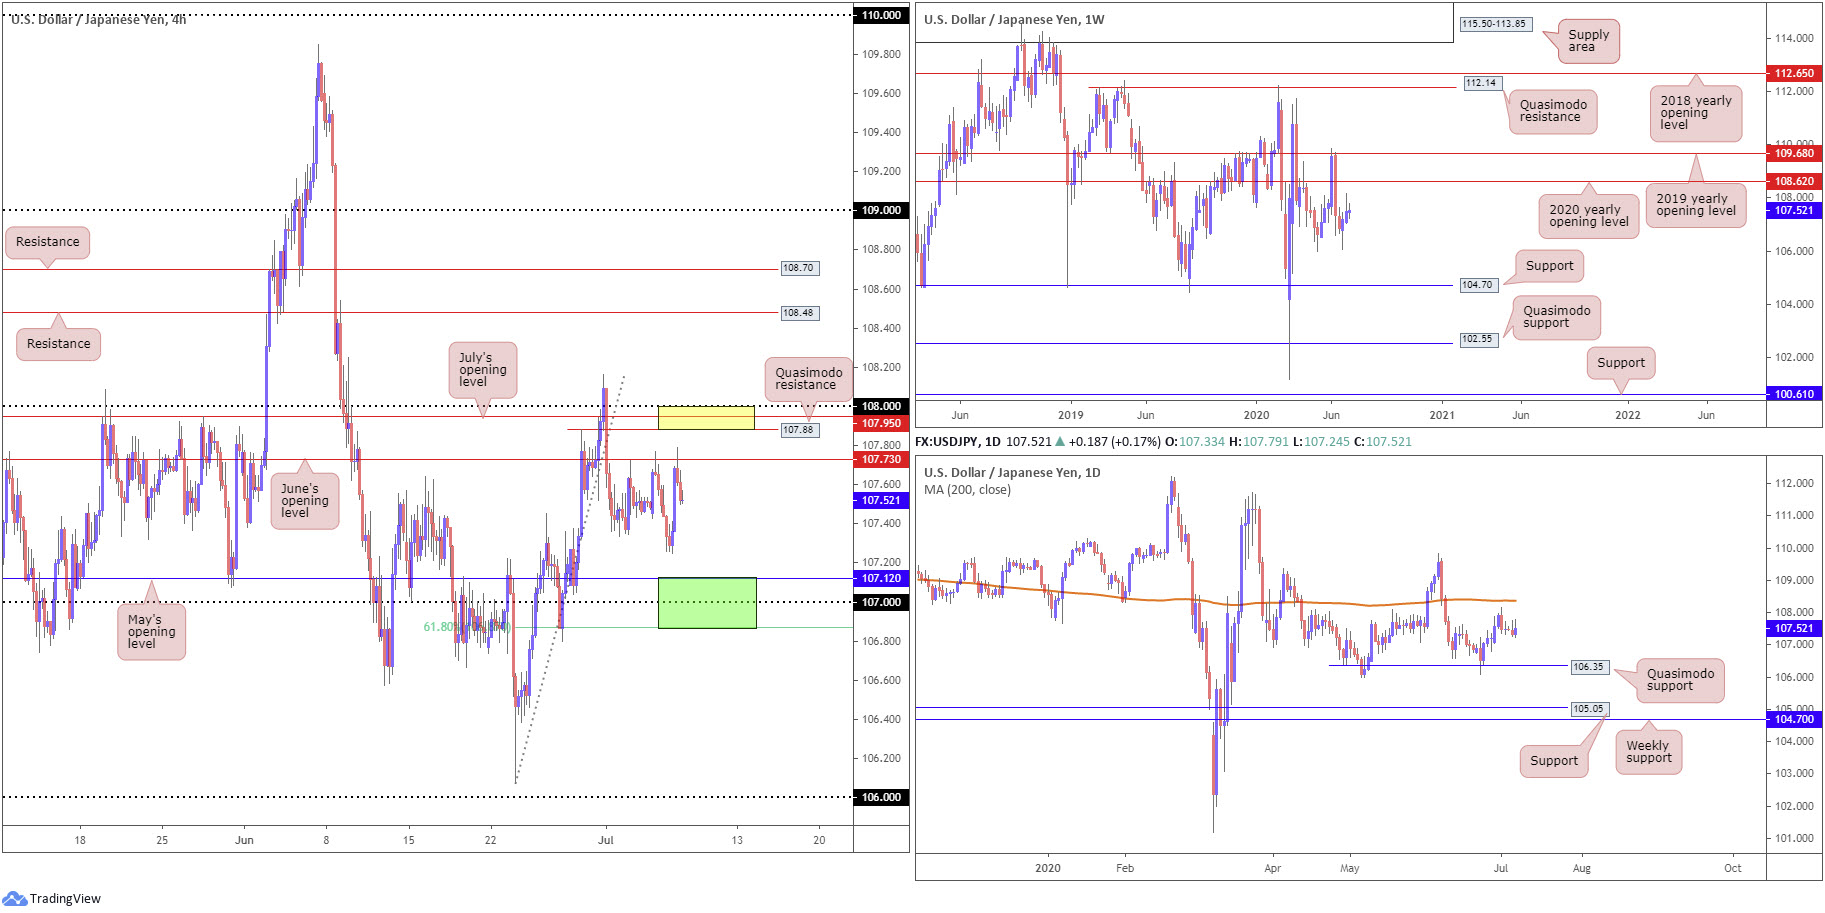
Task: Select the Support callout near 104.70 on weekly chart
Action: pos(1549,266)
